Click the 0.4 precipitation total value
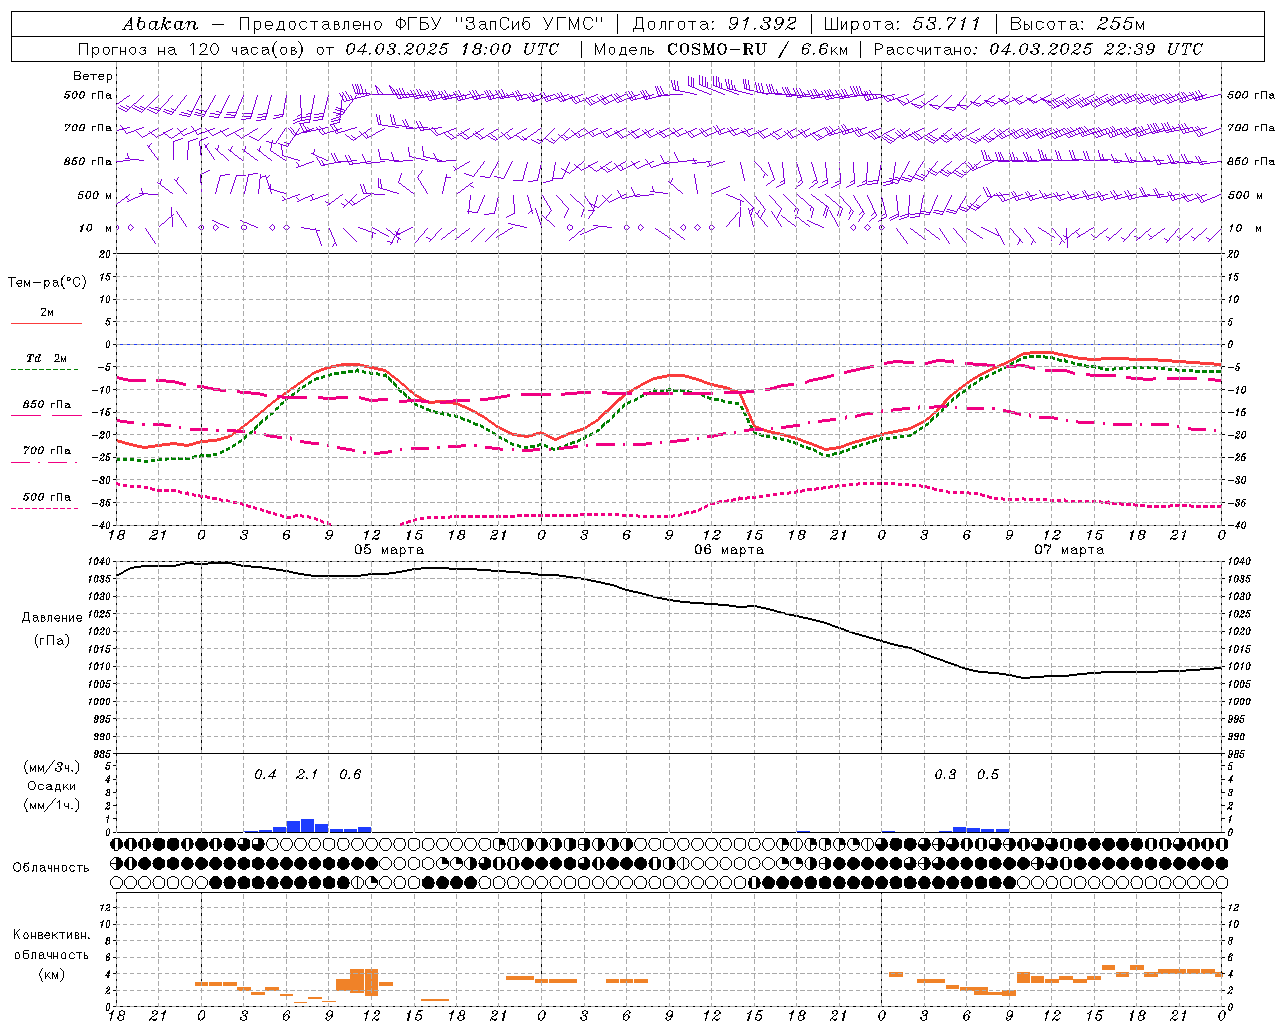1280x1024 pixels. click(265, 775)
